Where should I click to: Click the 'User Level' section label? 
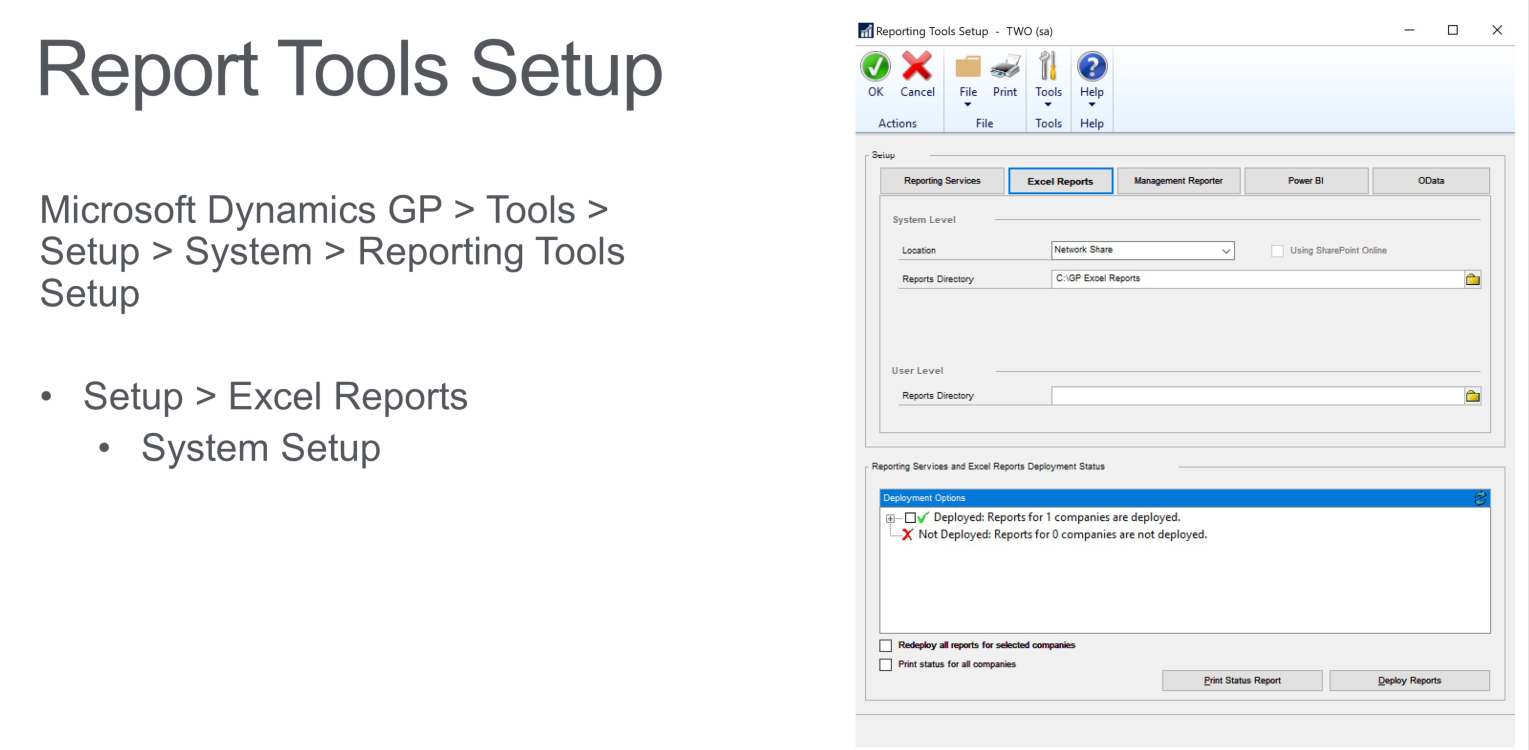tap(917, 371)
